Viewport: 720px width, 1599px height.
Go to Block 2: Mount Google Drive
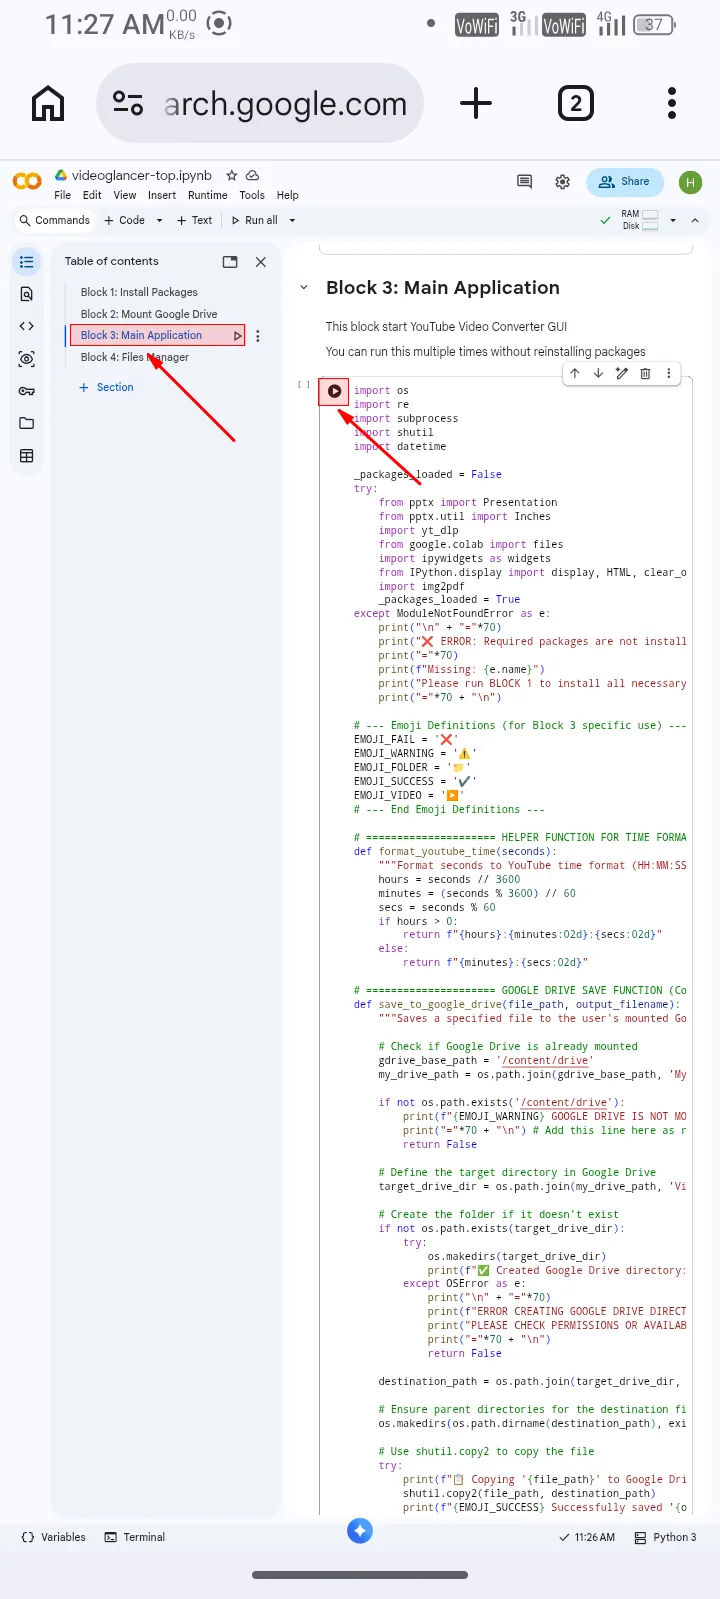[x=149, y=314]
